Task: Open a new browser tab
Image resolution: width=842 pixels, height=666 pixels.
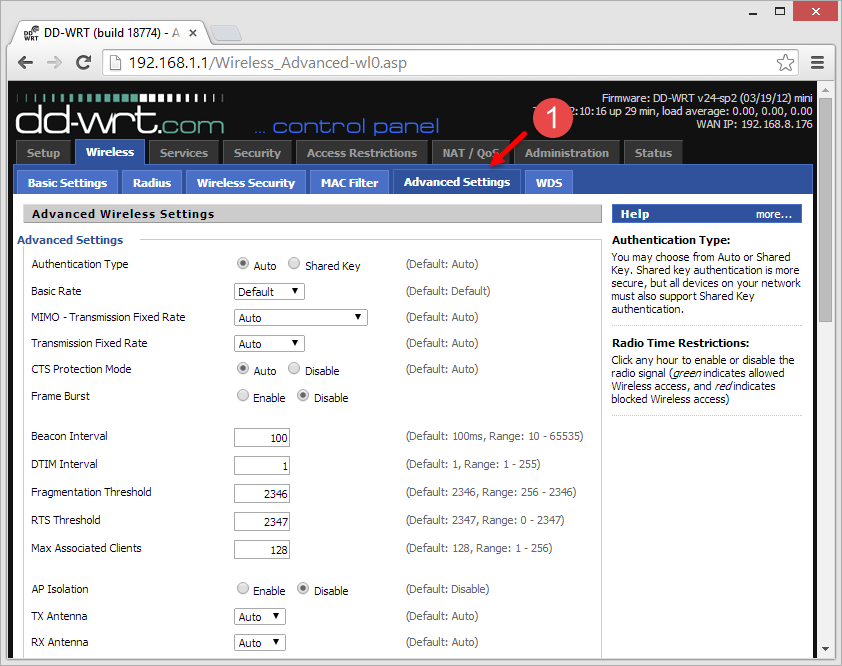Action: tap(226, 33)
